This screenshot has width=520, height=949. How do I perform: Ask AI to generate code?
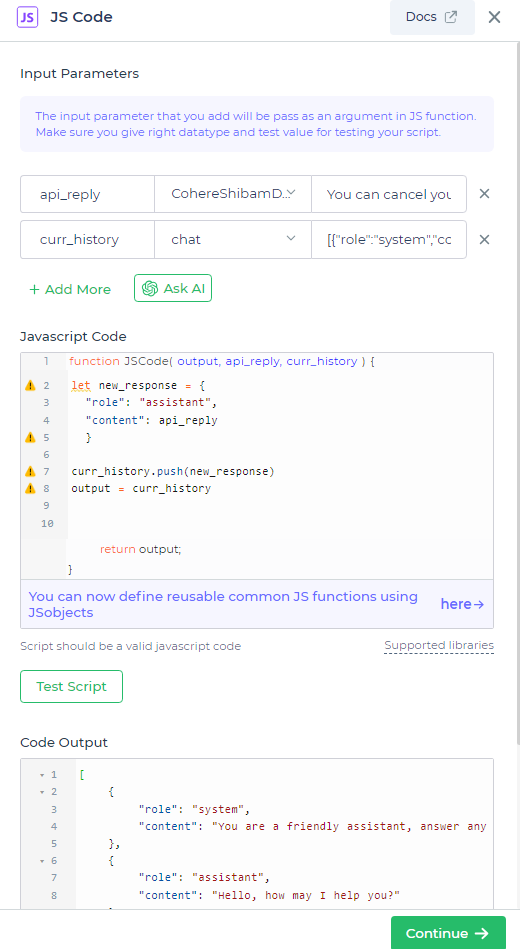pyautogui.click(x=173, y=288)
